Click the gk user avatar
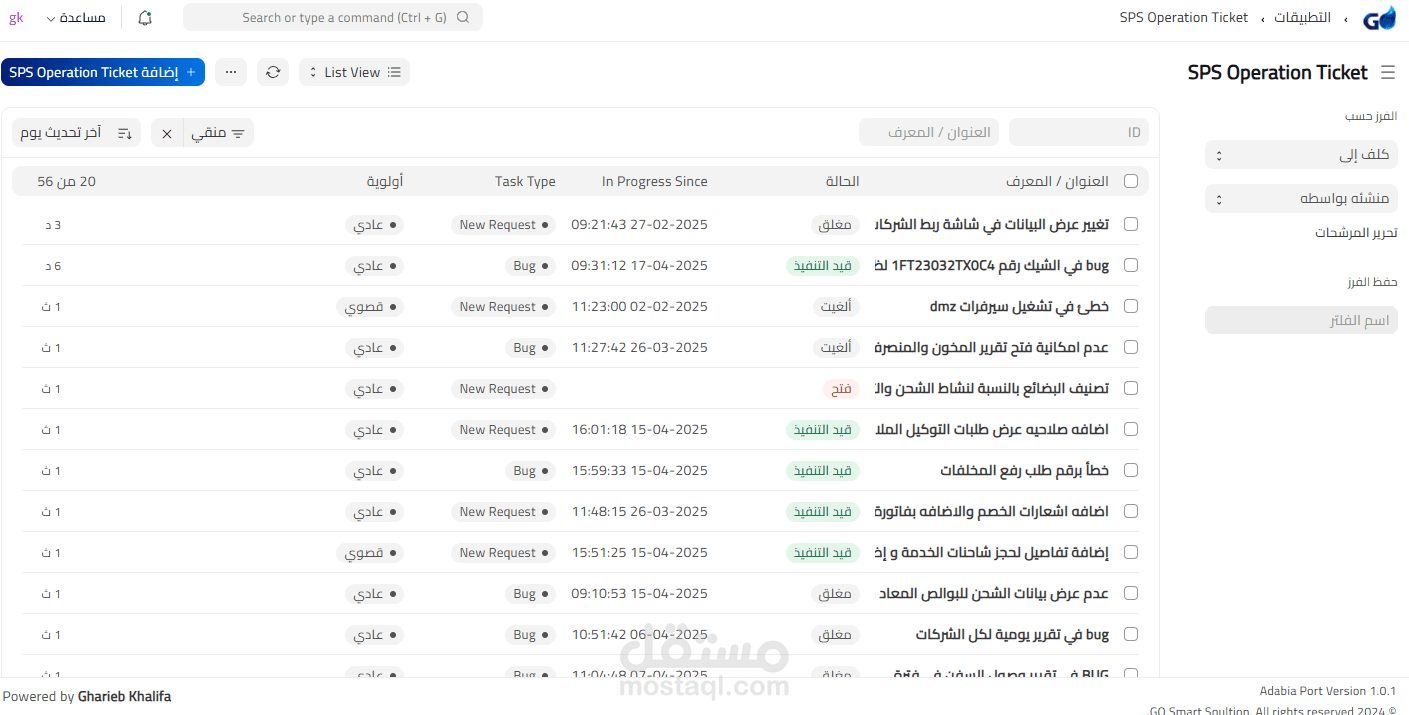Screen dimensions: 1409x715 point(16,18)
